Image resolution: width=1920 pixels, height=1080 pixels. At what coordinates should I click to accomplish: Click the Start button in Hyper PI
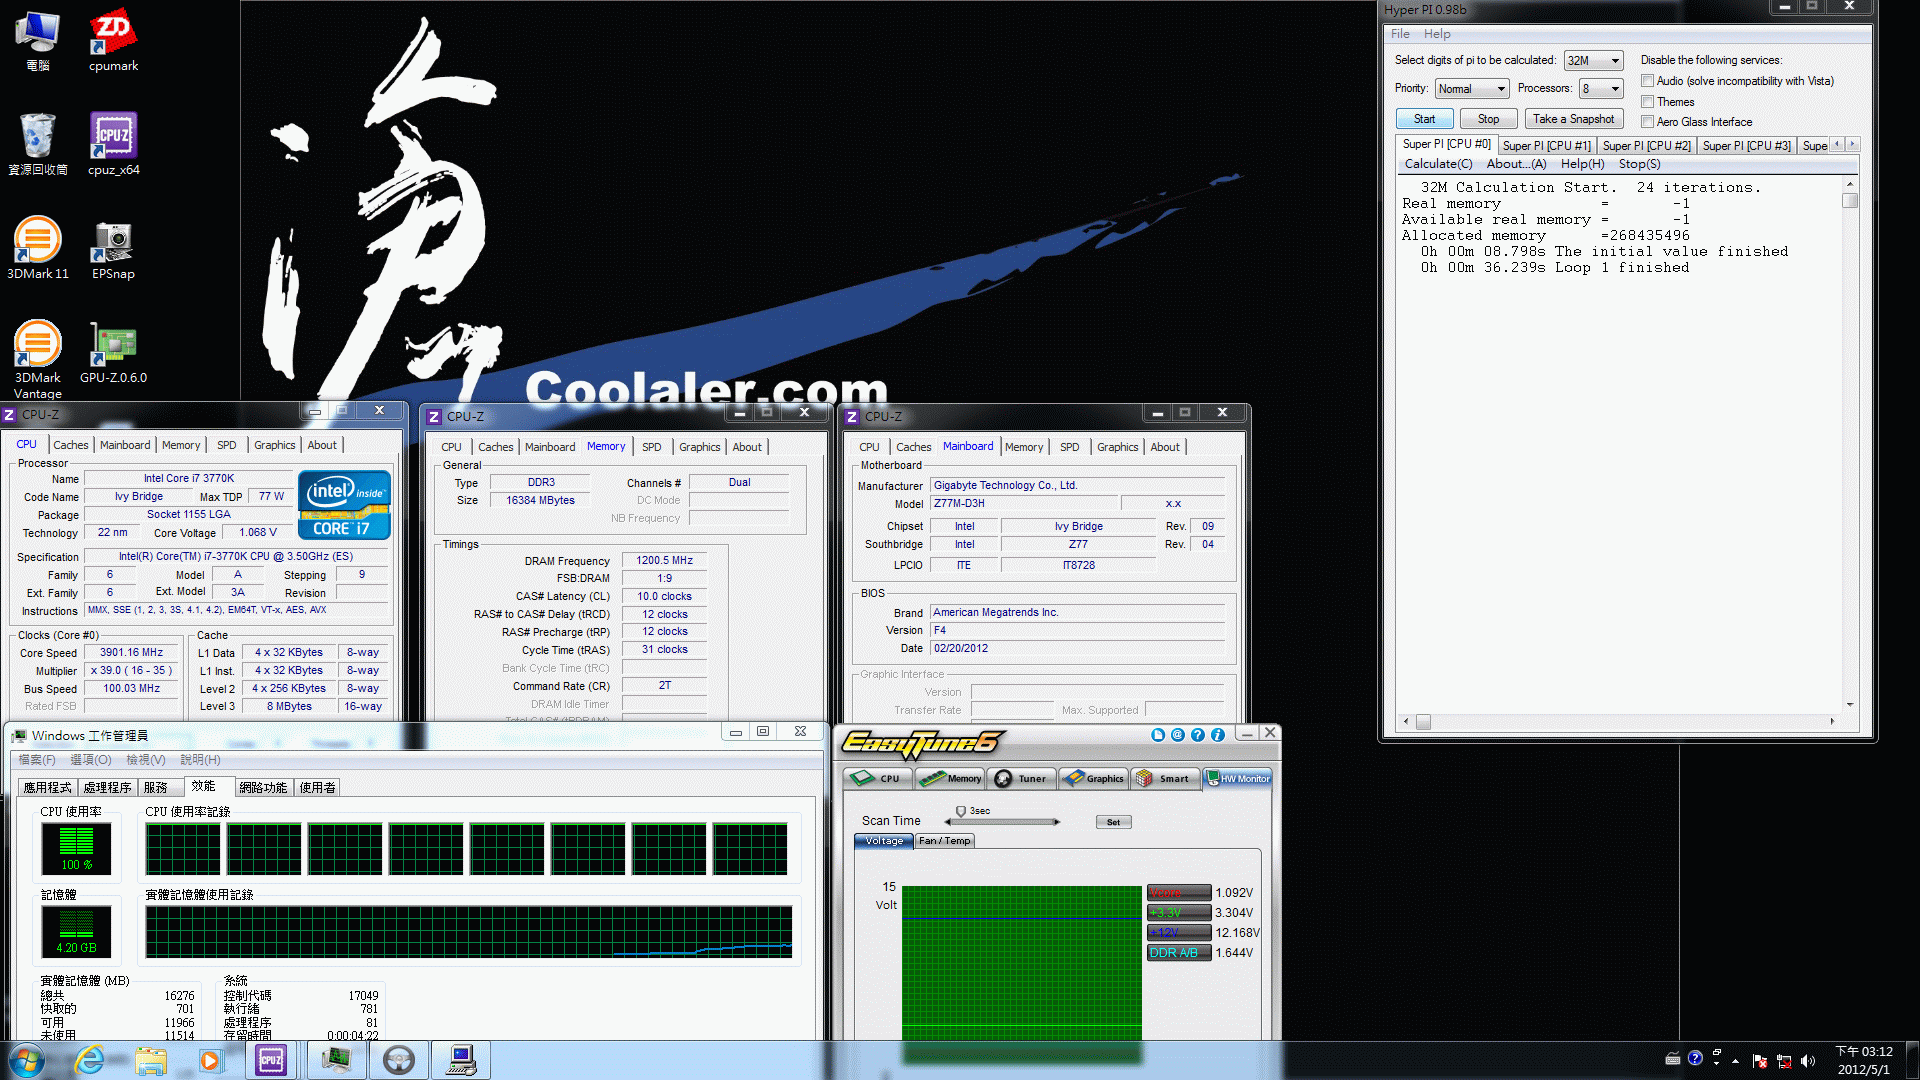coord(1424,119)
